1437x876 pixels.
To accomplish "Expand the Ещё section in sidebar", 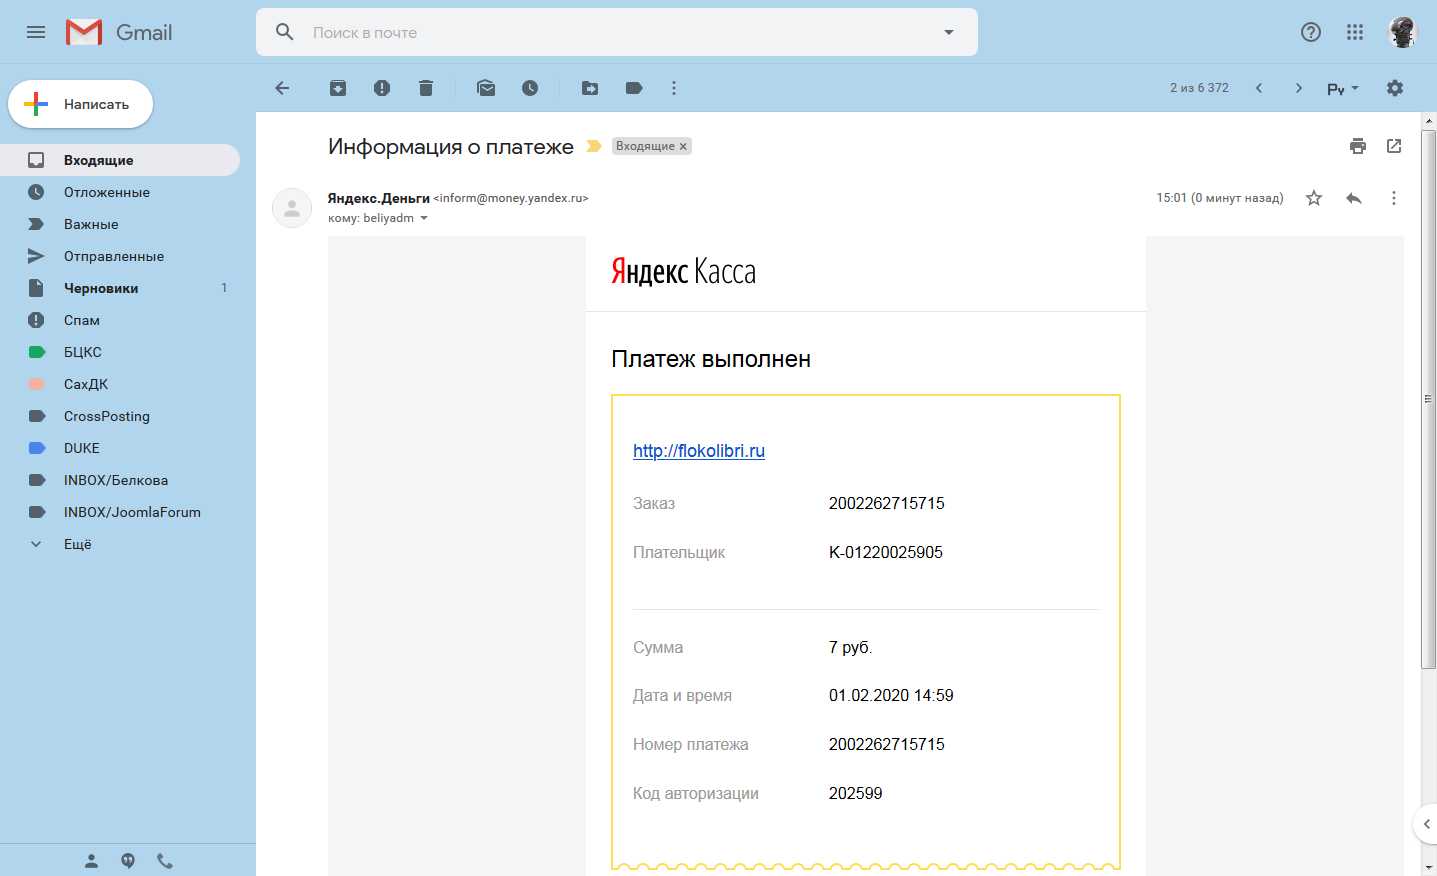I will coord(77,544).
